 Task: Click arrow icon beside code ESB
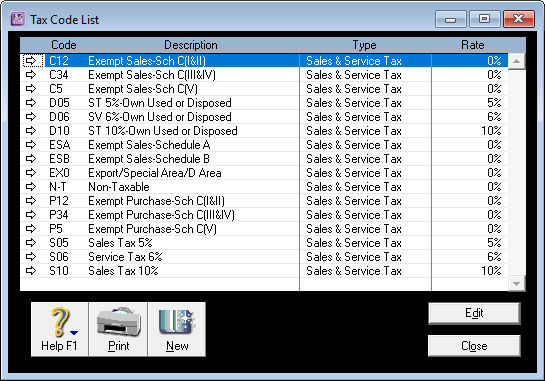click(x=31, y=159)
